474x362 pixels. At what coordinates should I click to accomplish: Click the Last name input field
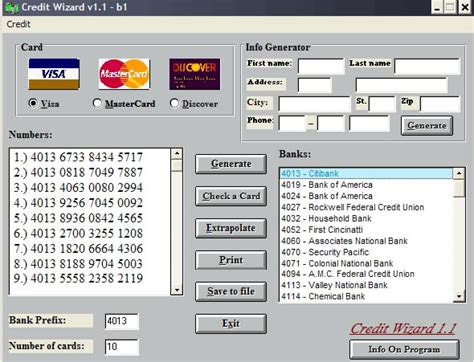click(427, 66)
